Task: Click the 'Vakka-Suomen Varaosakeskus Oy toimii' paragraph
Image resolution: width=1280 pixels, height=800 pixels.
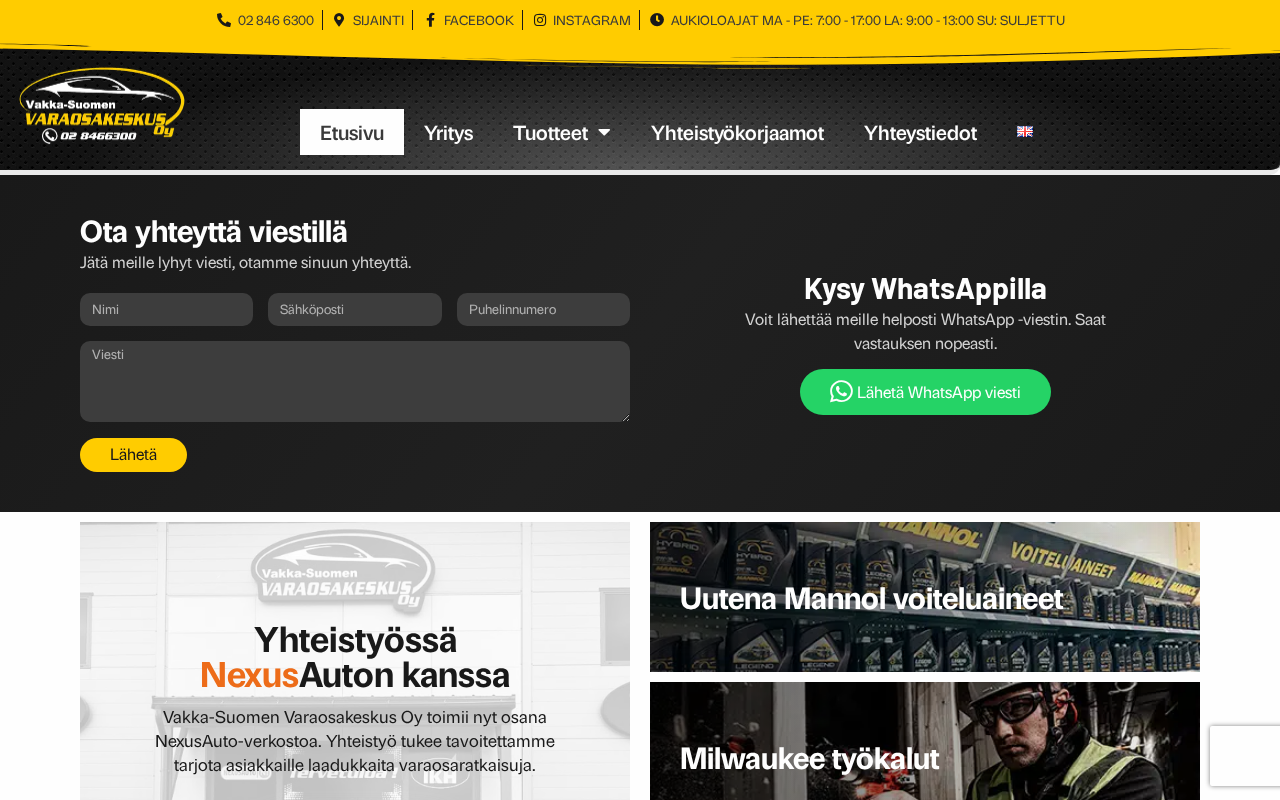Action: point(355,742)
